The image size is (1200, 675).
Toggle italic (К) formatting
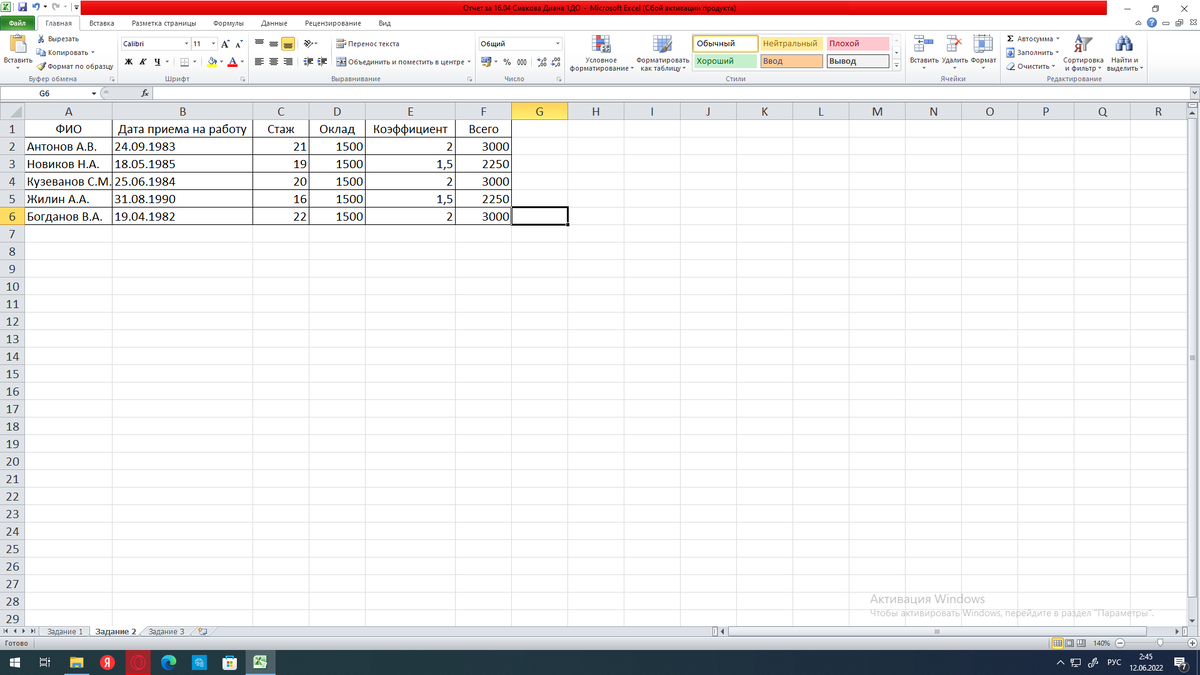[x=143, y=62]
